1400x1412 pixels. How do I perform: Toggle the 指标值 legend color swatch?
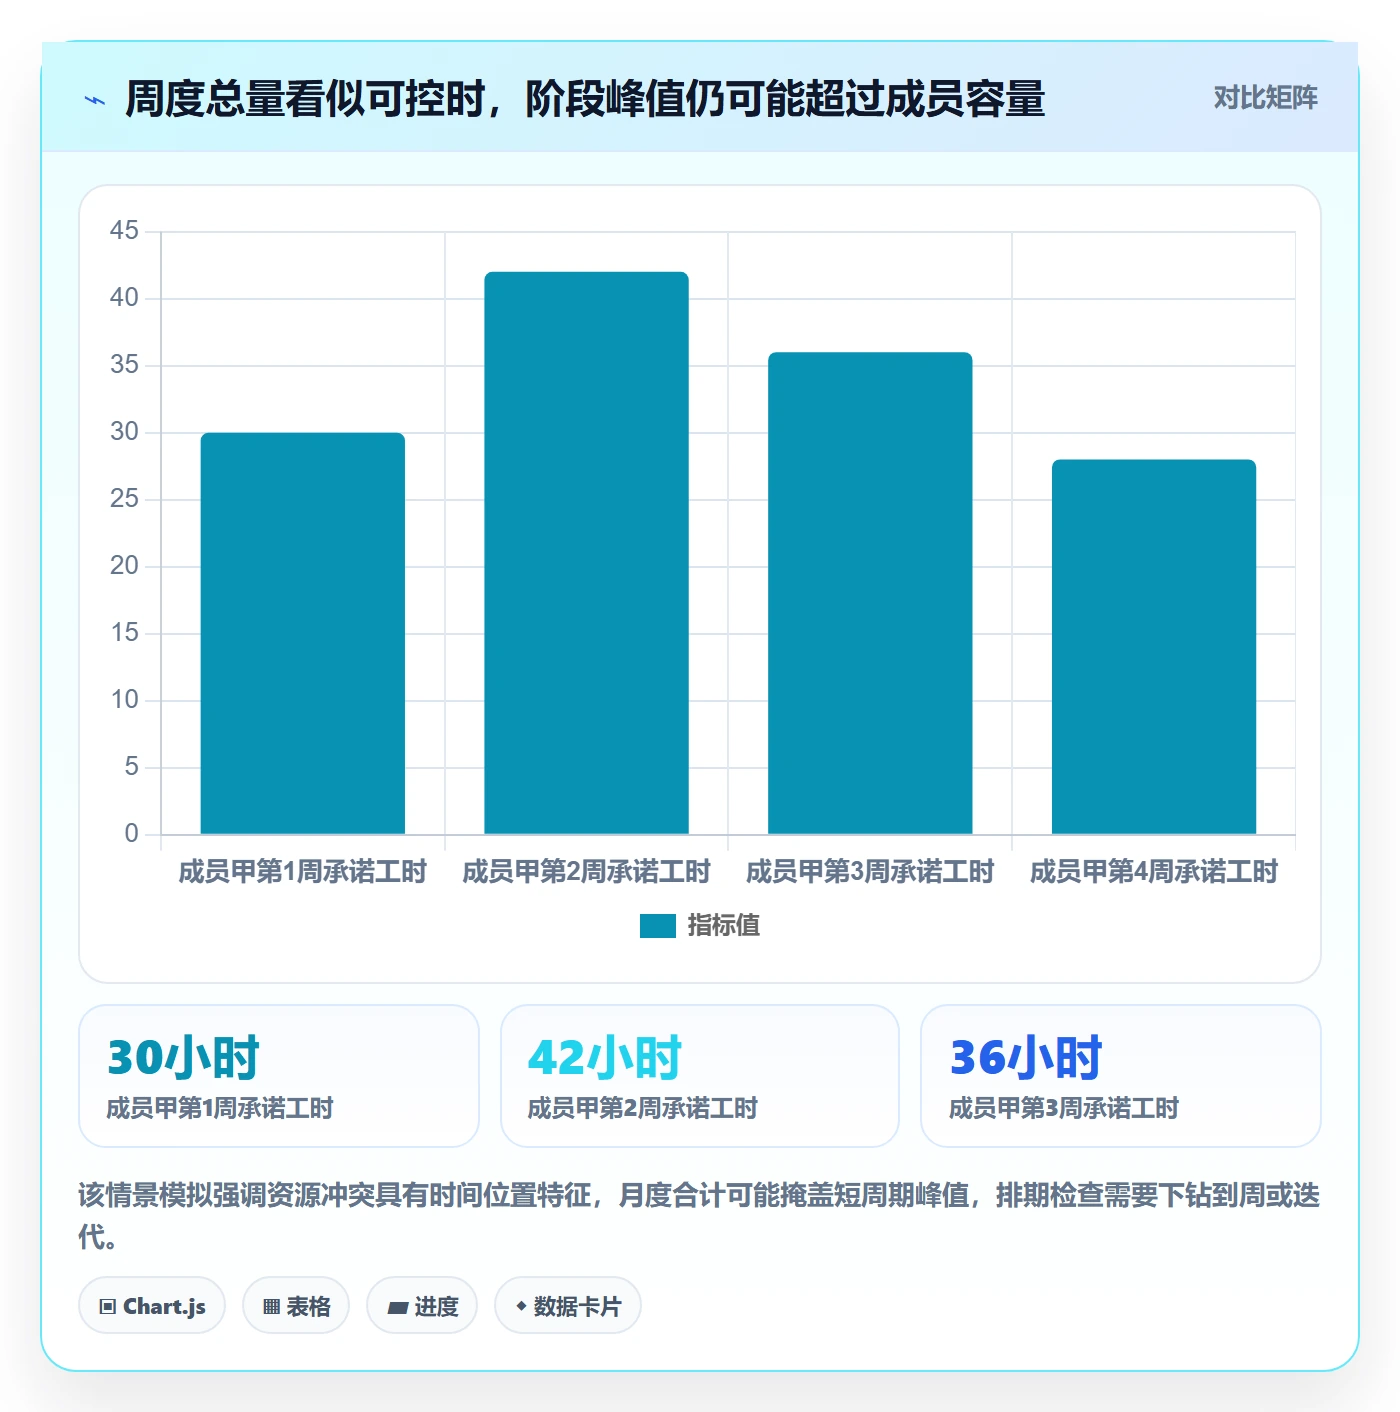(x=657, y=926)
